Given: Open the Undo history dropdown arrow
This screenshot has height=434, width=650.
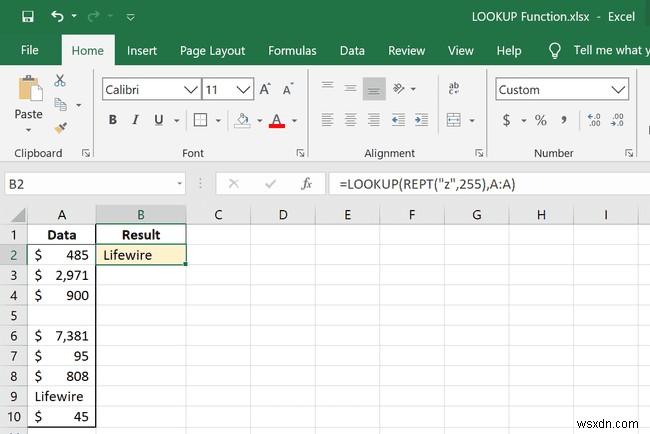Looking at the screenshot, I should point(74,16).
